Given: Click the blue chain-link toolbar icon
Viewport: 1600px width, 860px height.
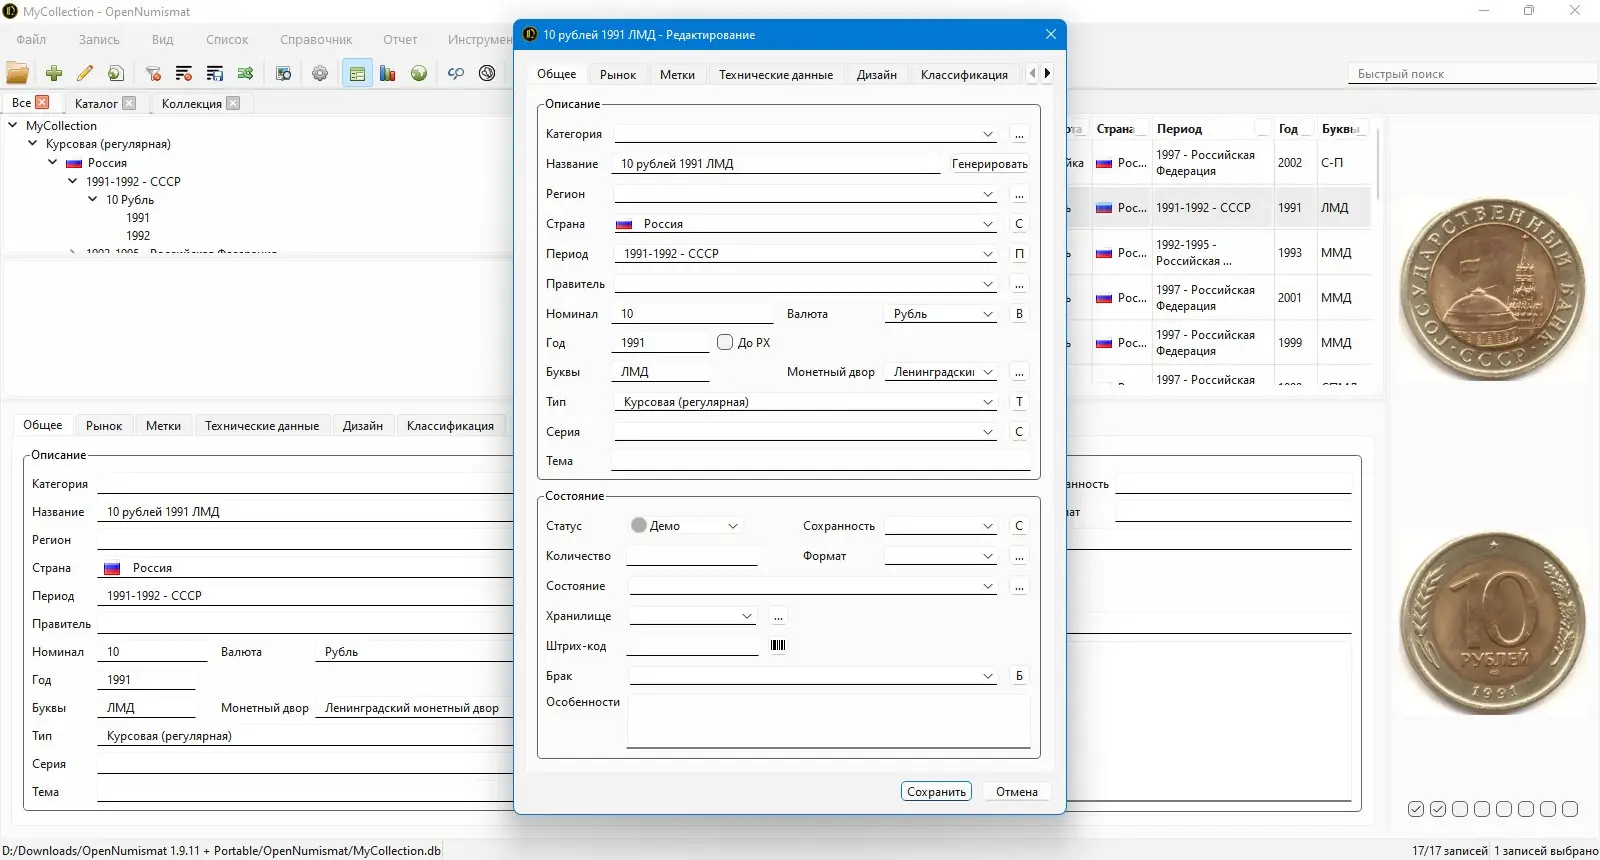Looking at the screenshot, I should click(456, 73).
